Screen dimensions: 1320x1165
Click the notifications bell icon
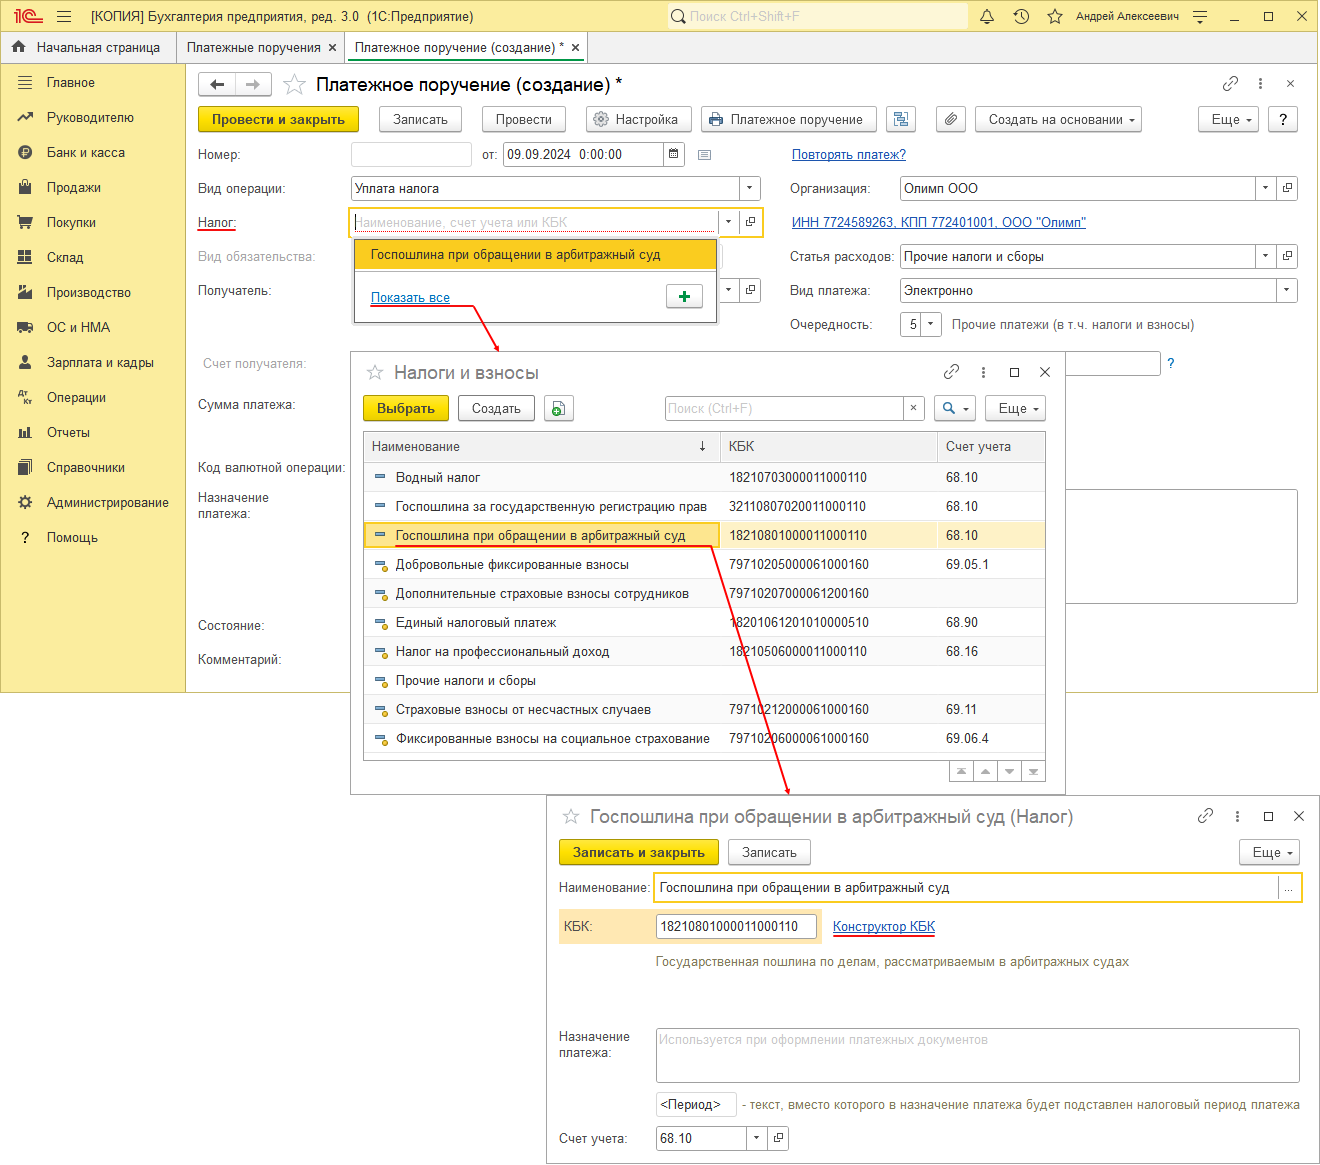[x=987, y=16]
